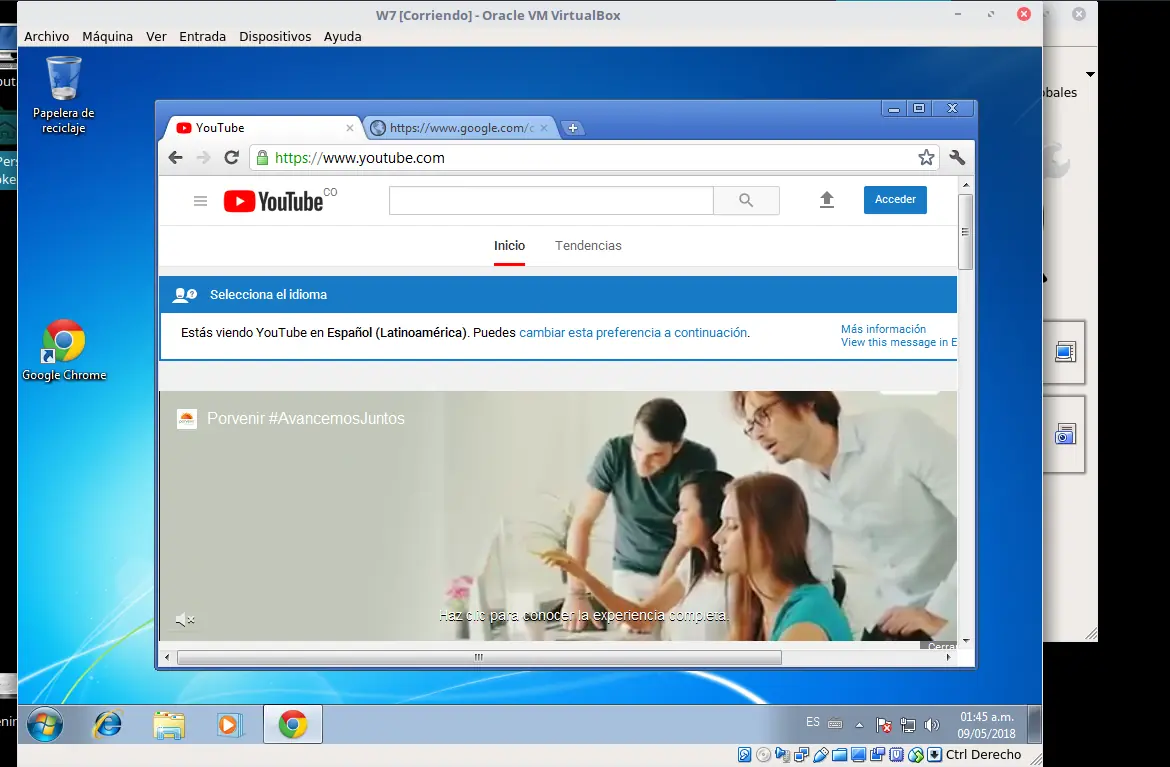Click 'View this message in' link
The height and width of the screenshot is (767, 1170).
pos(898,342)
